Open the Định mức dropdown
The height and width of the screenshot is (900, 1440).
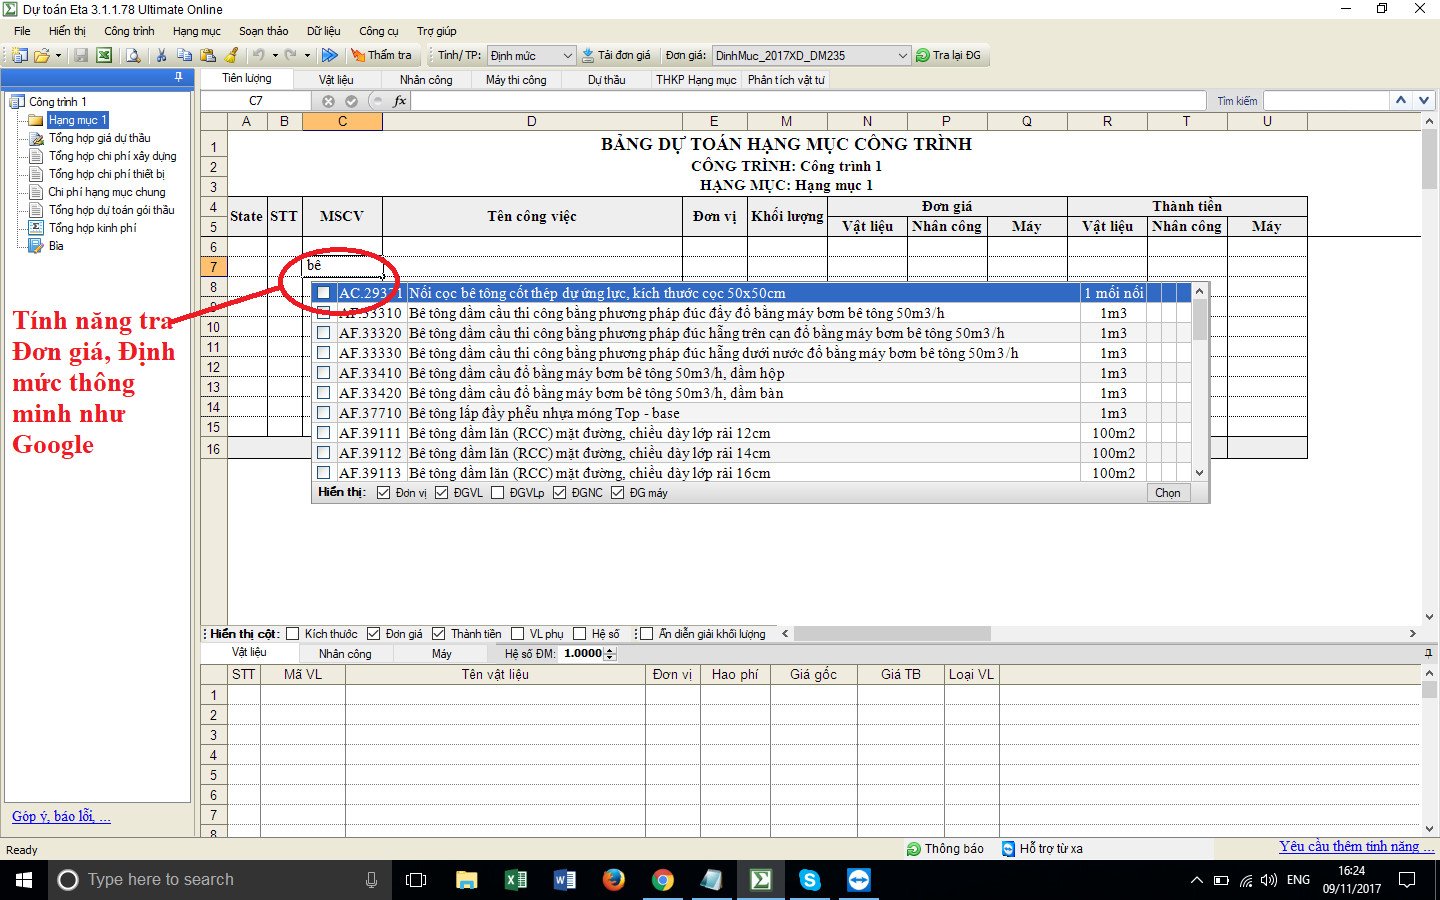pos(567,56)
